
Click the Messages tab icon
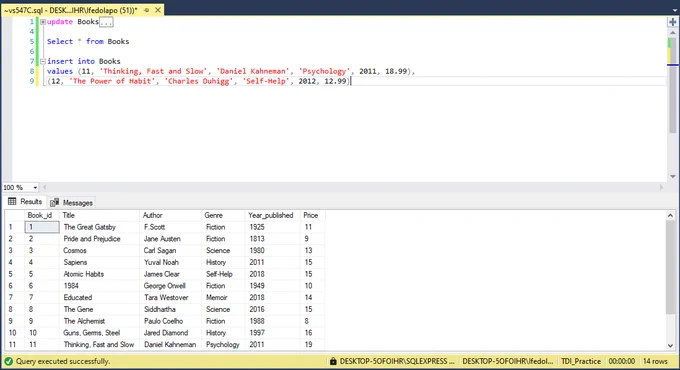tap(54, 203)
